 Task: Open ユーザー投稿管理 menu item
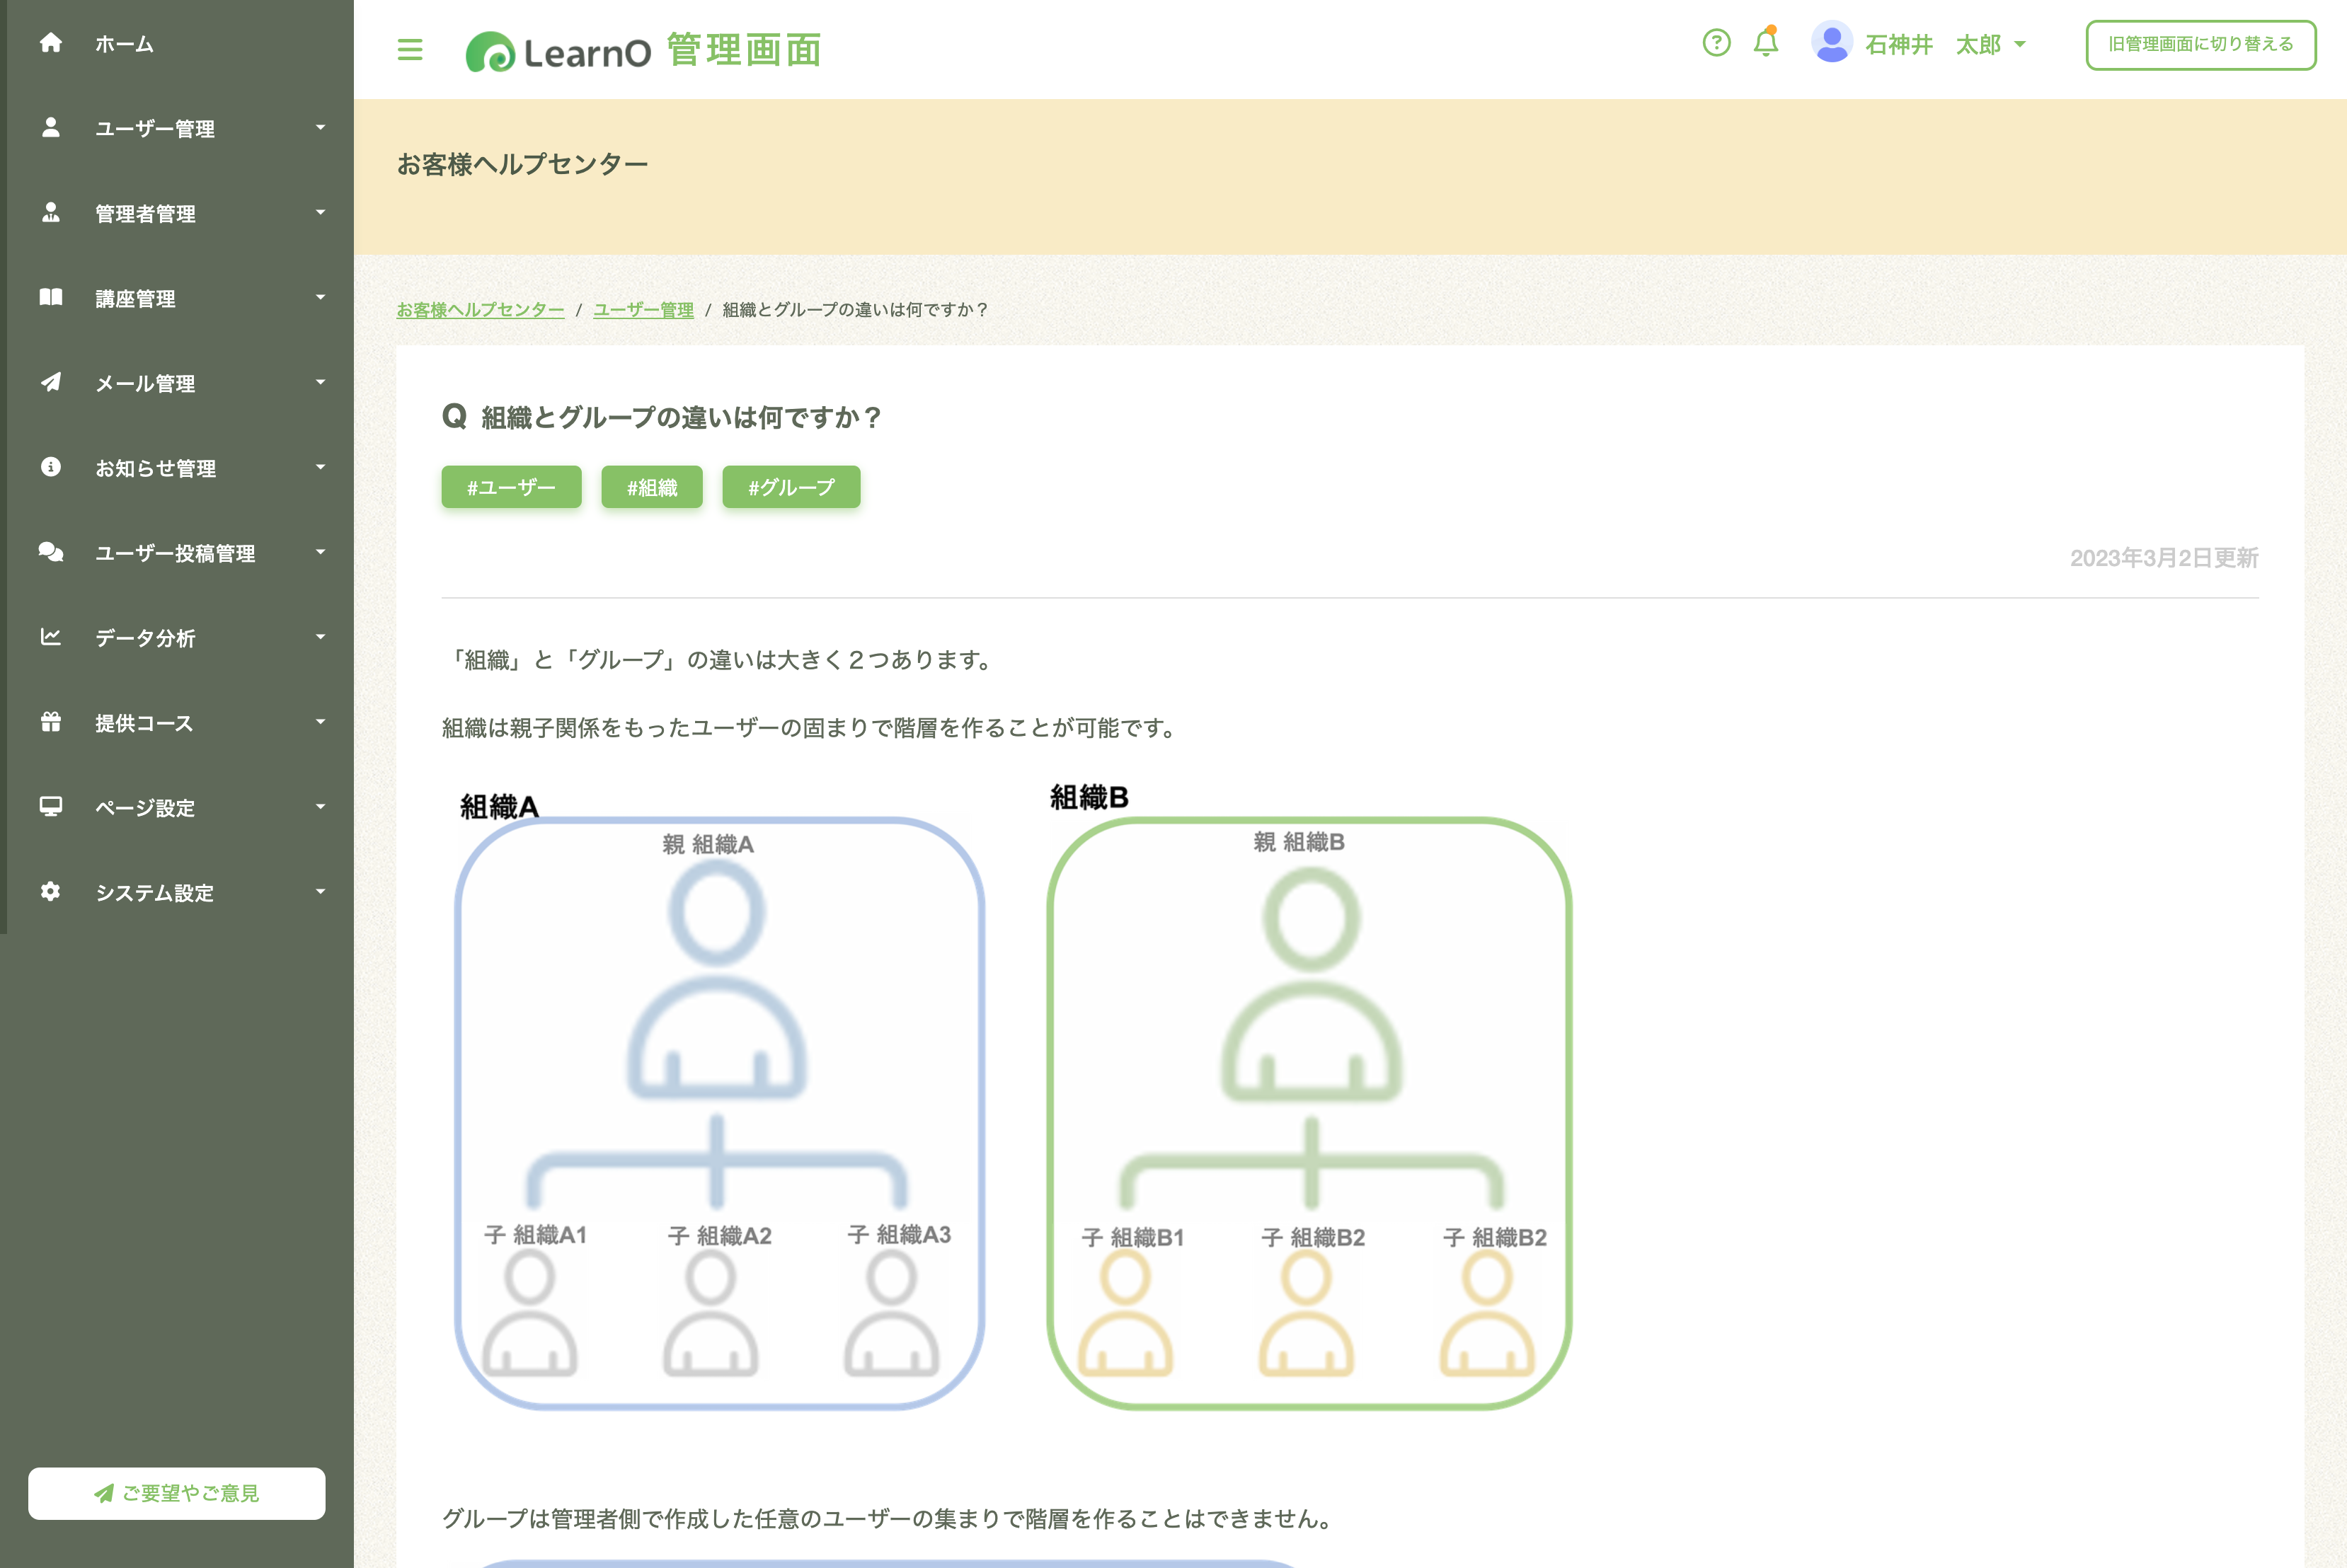[x=175, y=553]
